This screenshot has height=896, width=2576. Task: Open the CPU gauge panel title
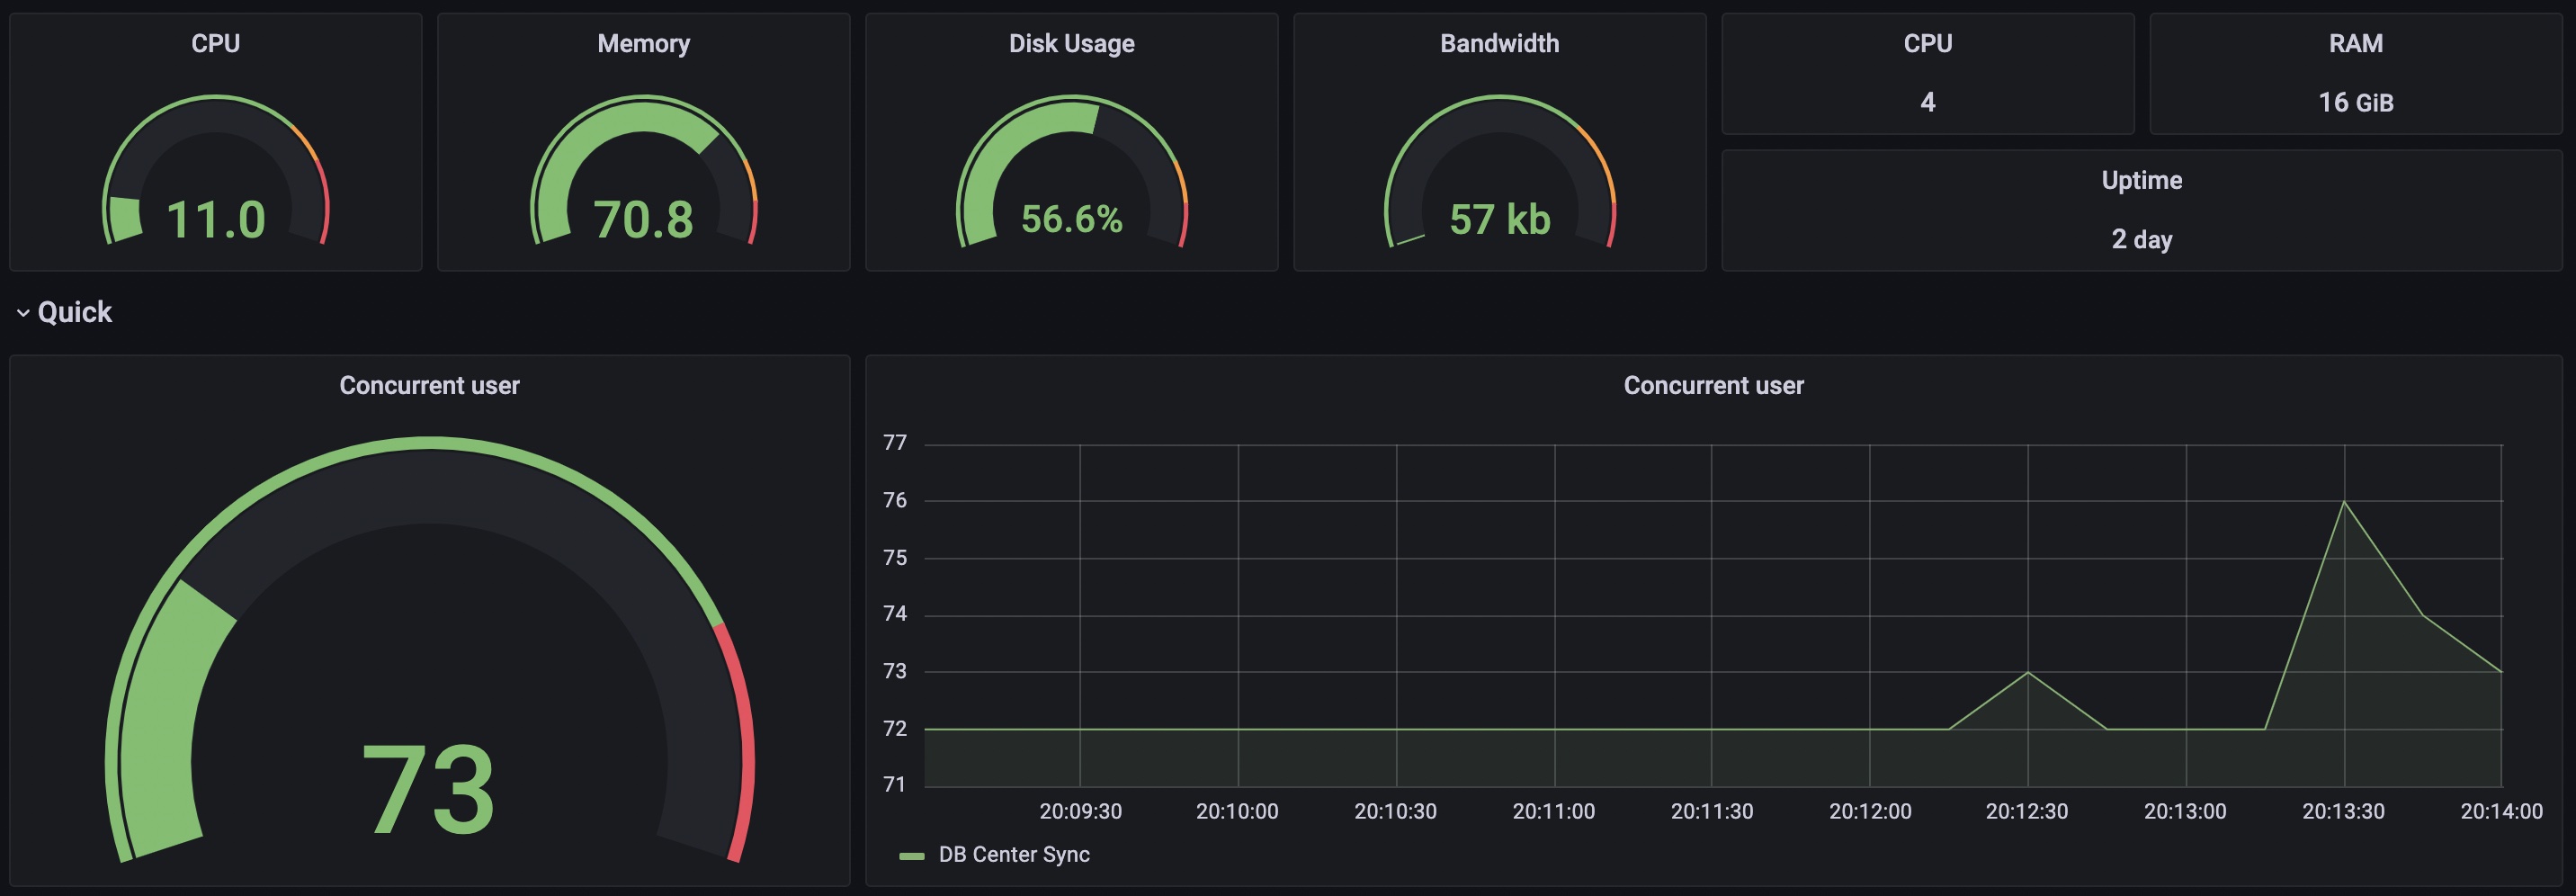point(215,43)
